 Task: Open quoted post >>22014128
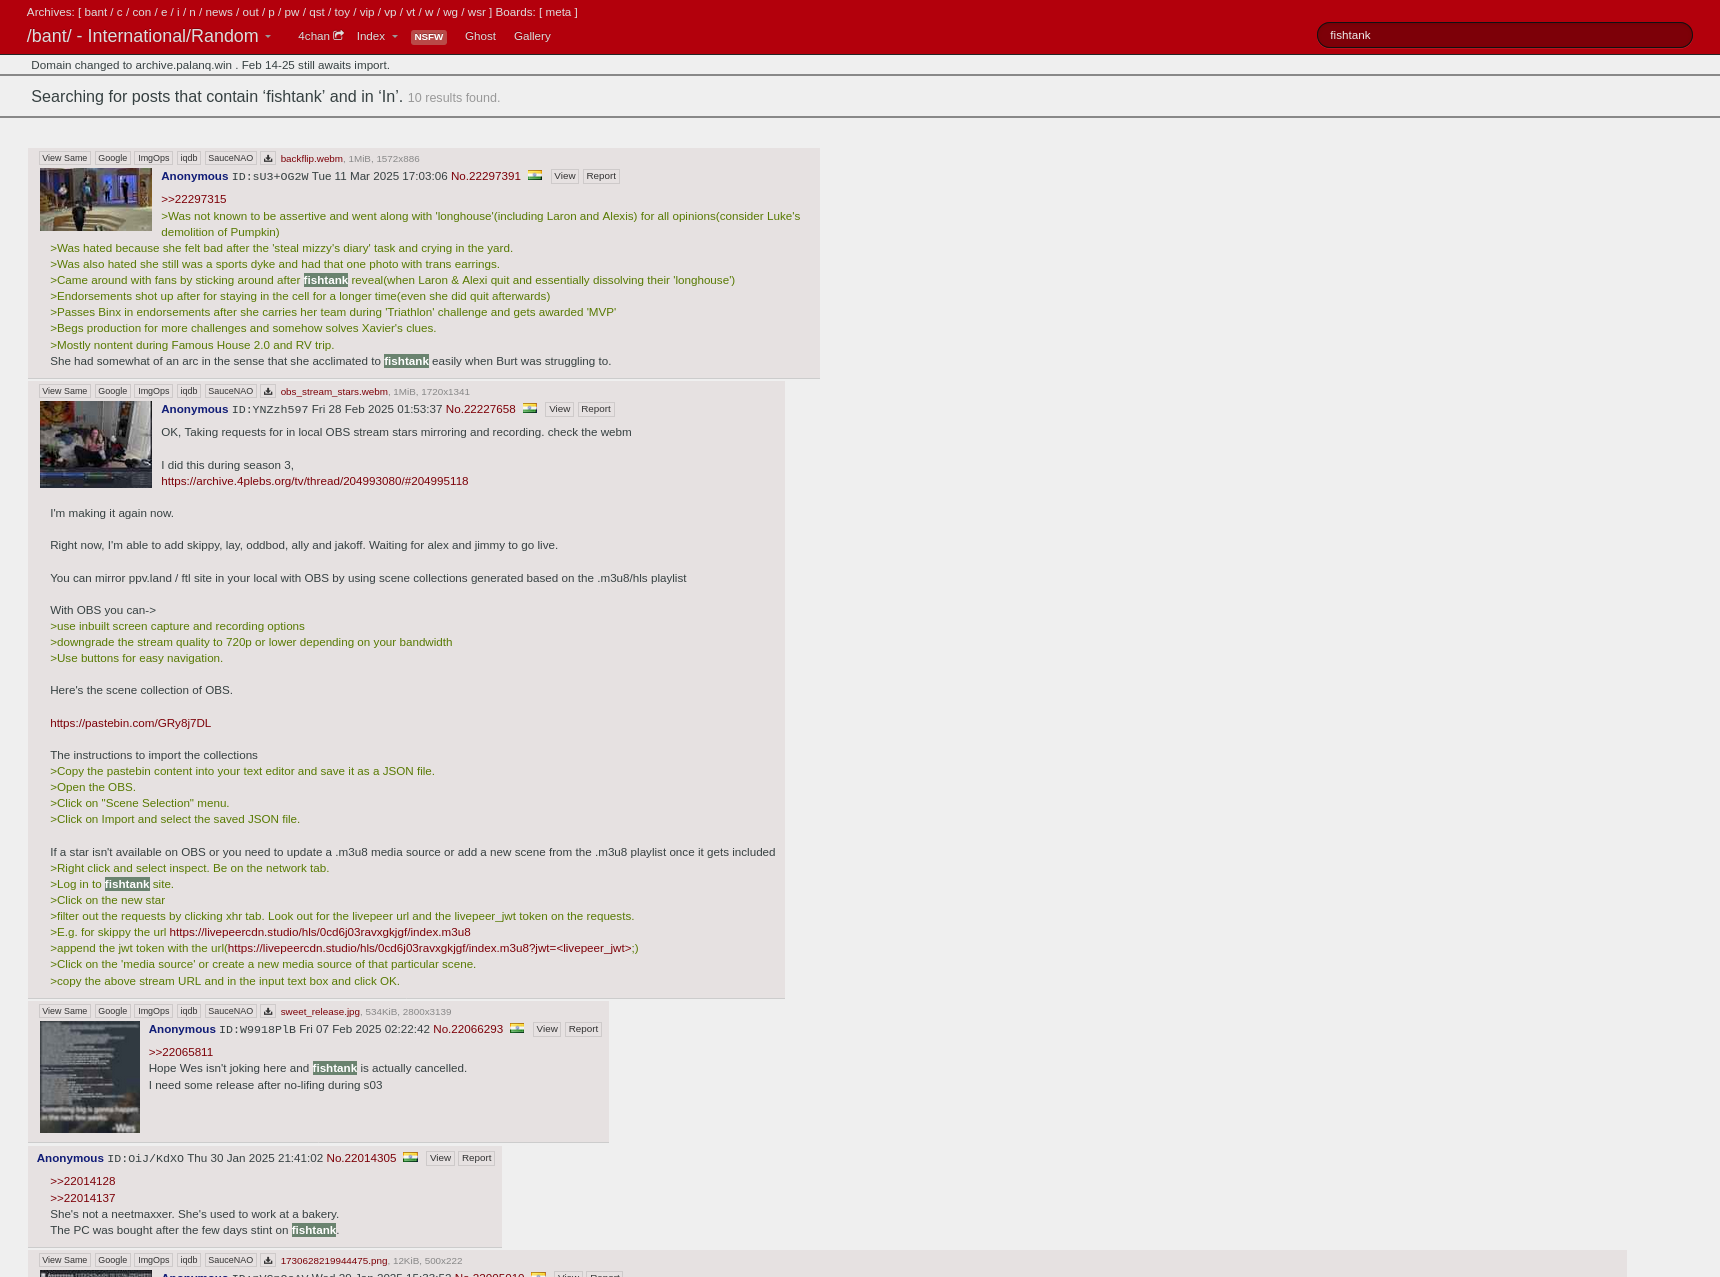[83, 1181]
